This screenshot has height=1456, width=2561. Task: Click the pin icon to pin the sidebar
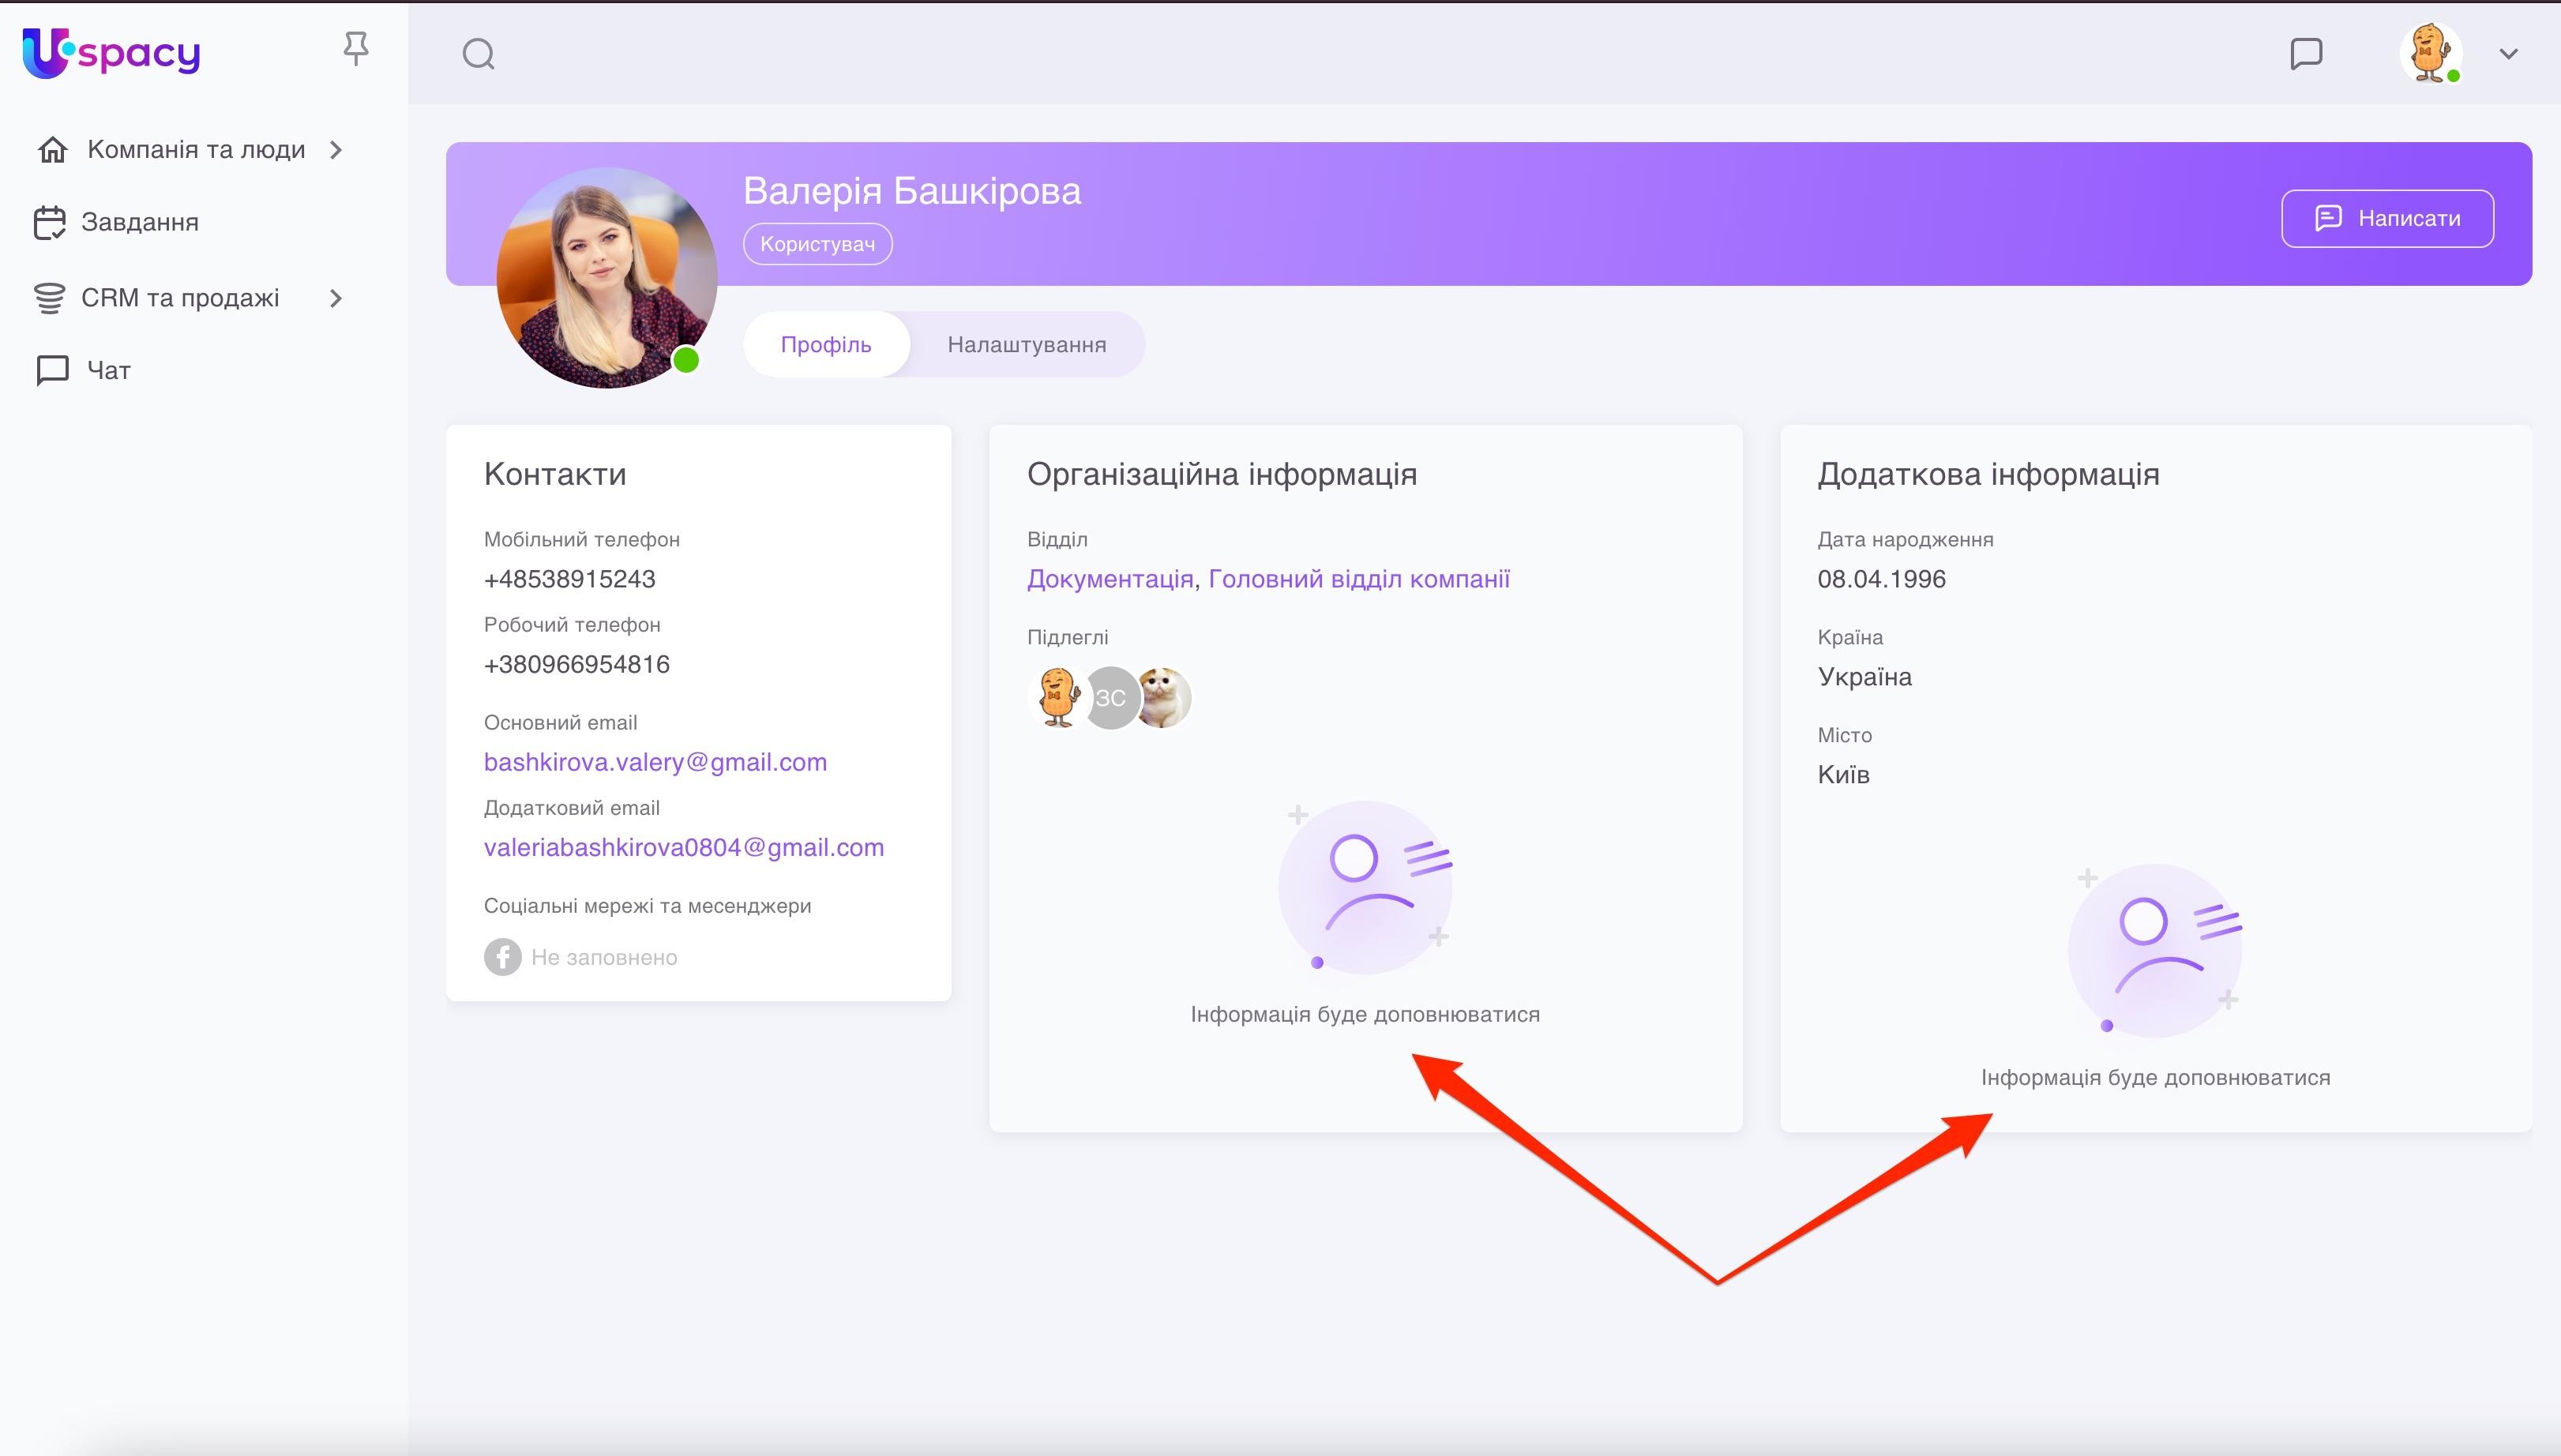(x=357, y=47)
